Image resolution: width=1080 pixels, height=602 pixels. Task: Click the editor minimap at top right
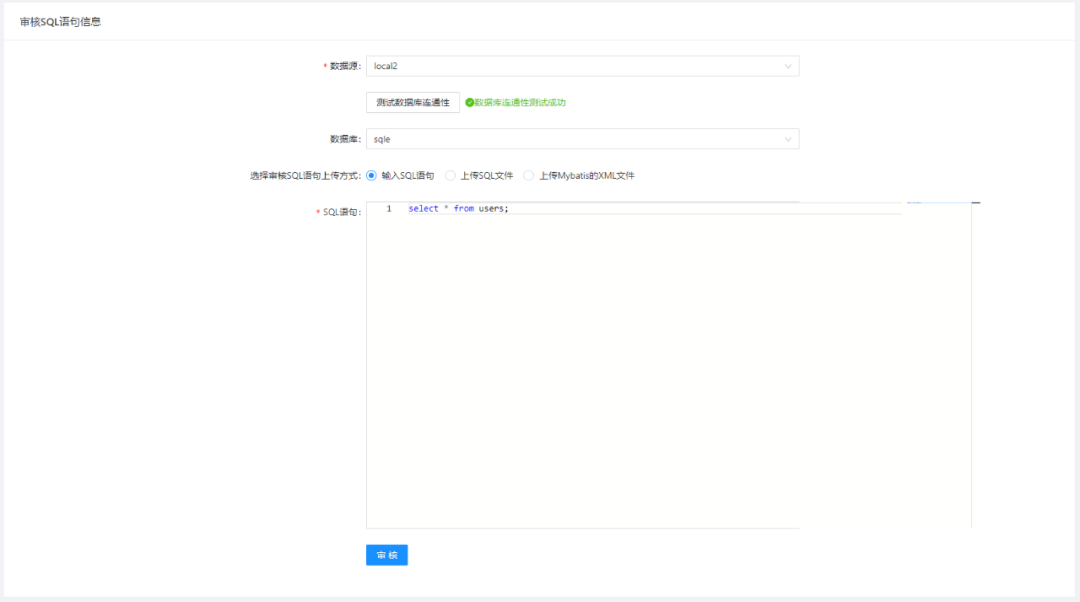[x=937, y=204]
